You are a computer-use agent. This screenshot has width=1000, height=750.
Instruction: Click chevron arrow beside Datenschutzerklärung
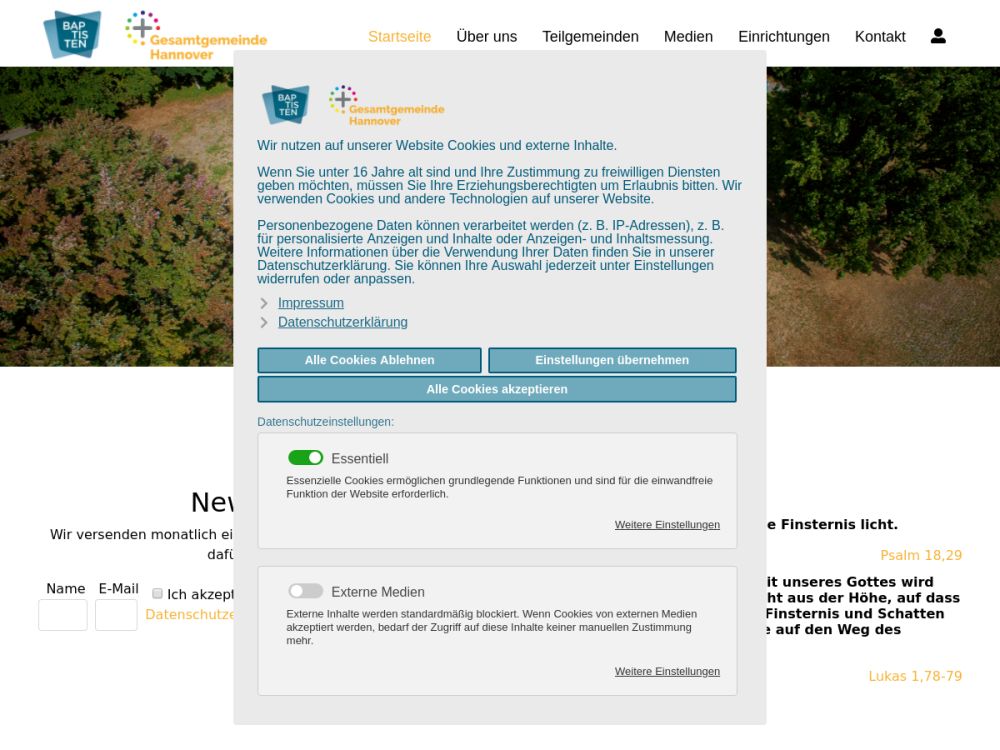point(264,323)
